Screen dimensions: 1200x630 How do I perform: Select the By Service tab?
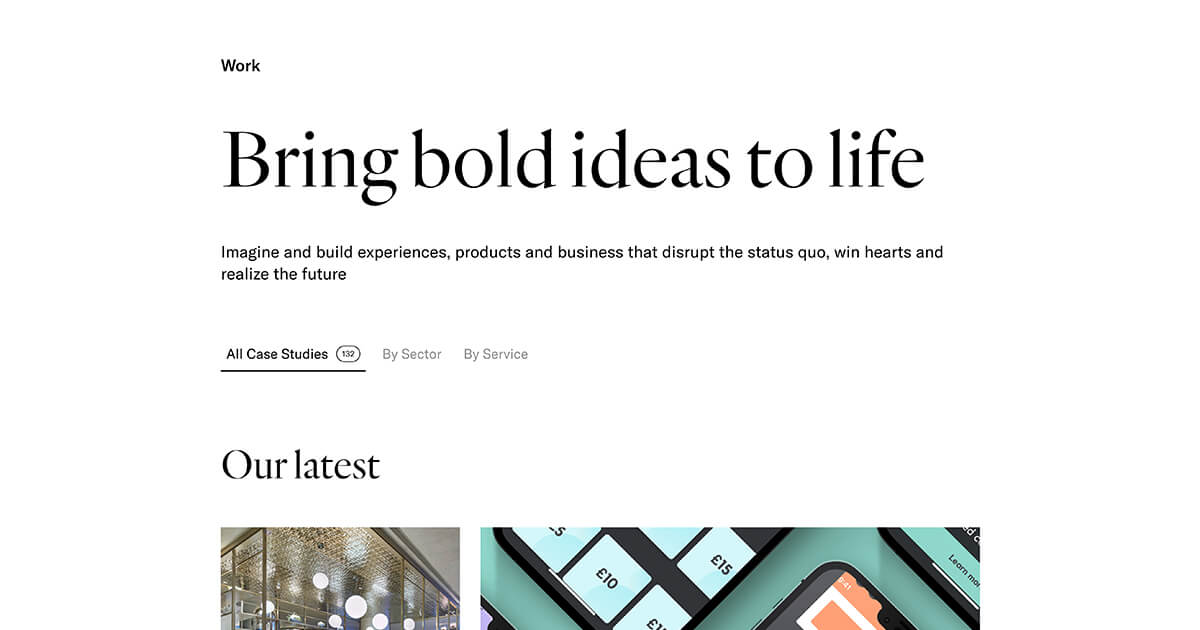496,354
